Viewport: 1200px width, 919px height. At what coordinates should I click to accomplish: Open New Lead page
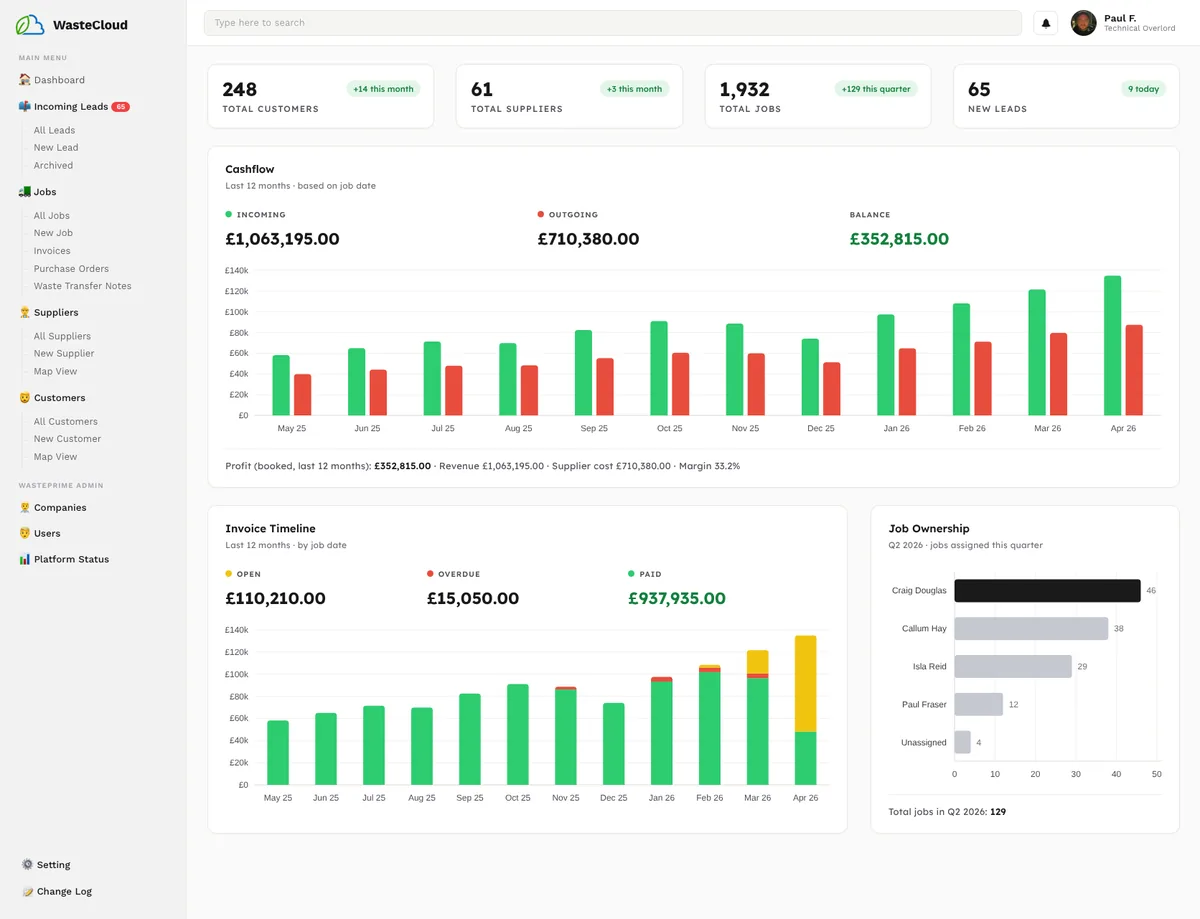[56, 147]
